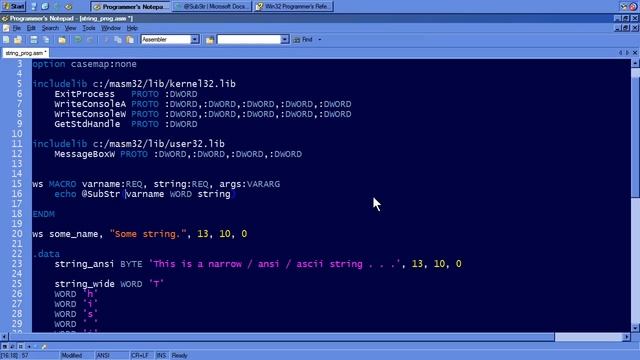The width and height of the screenshot is (640, 360).
Task: Switch to @SubStr Microsoft Docs taskbar button
Action: point(212,7)
